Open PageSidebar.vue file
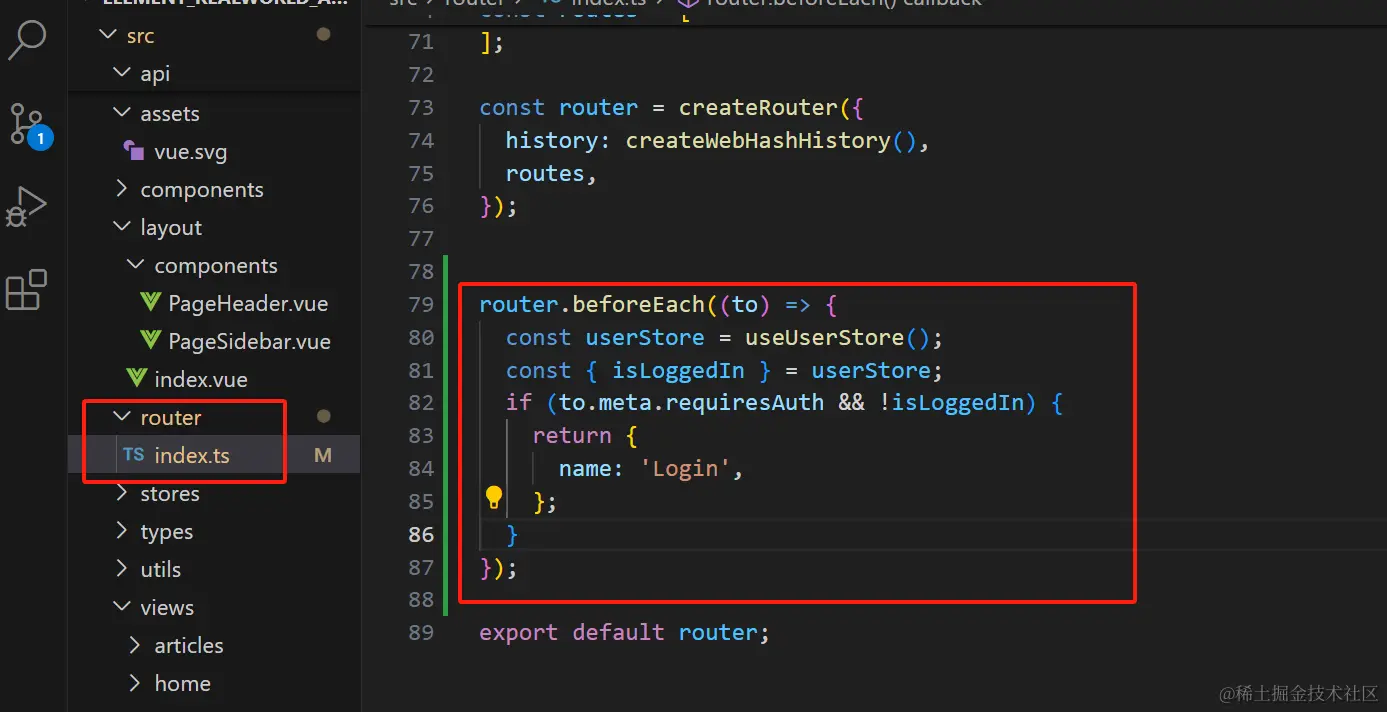Screen dimensions: 1387x712 (x=249, y=342)
